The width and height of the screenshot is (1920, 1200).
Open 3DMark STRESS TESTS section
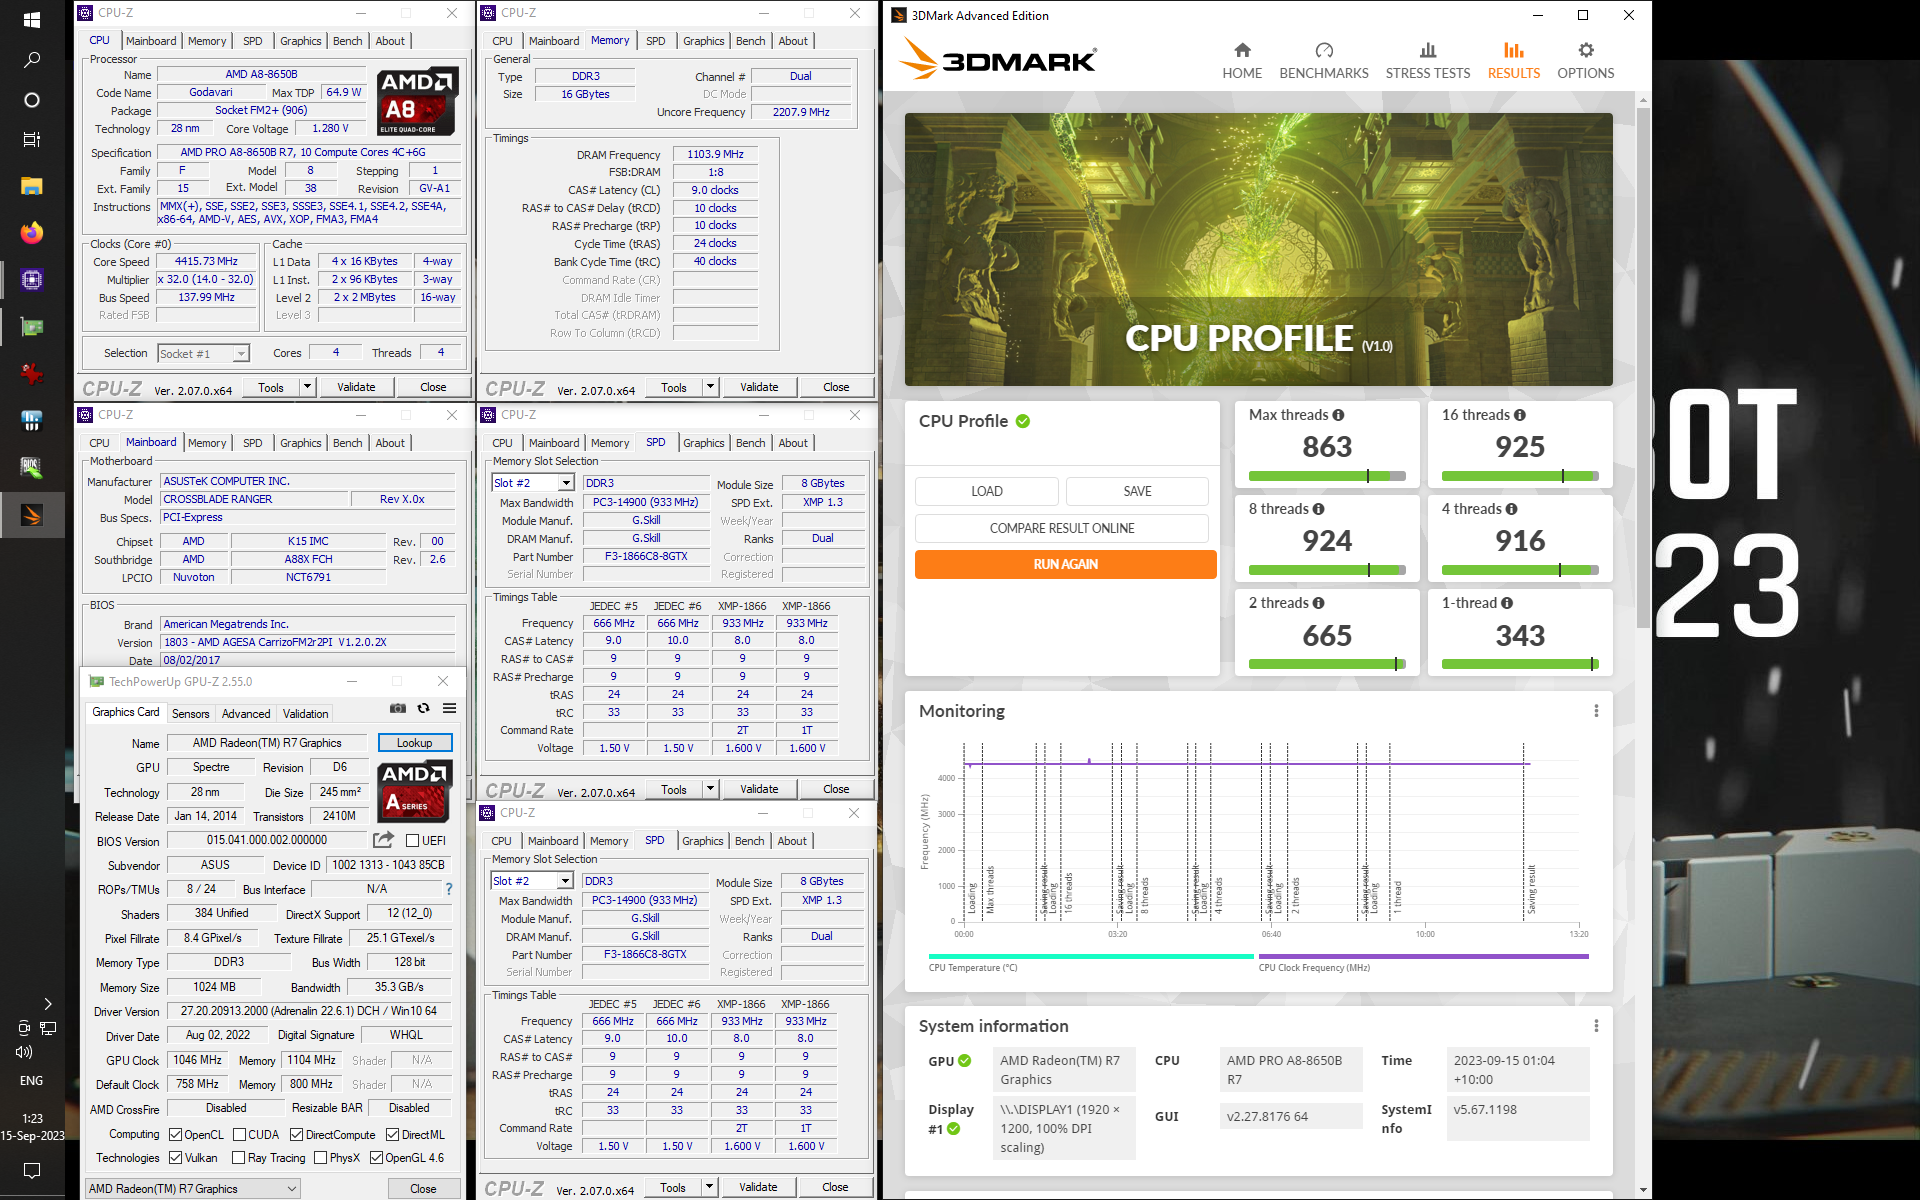pyautogui.click(x=1428, y=61)
